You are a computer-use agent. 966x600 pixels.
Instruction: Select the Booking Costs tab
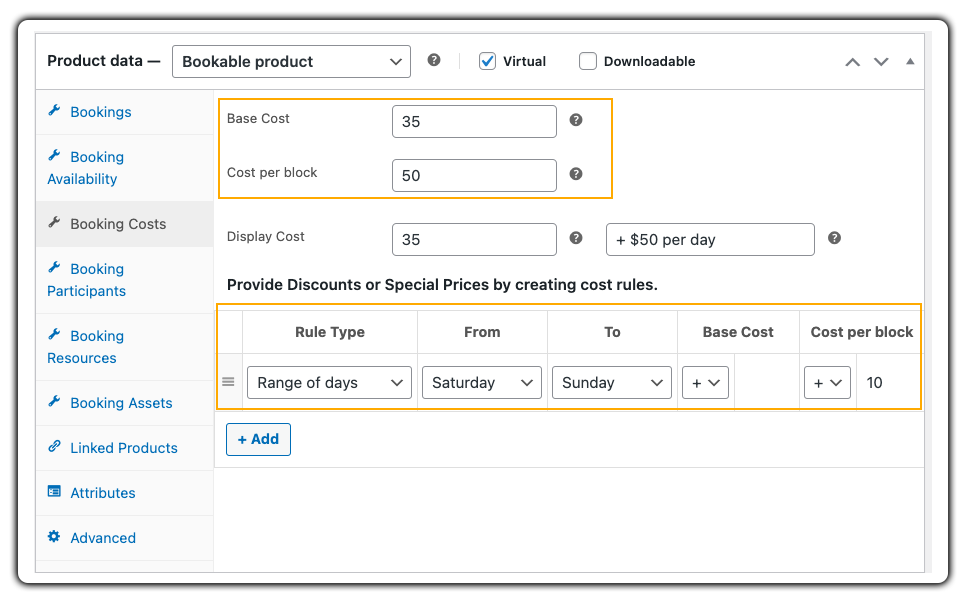point(124,224)
